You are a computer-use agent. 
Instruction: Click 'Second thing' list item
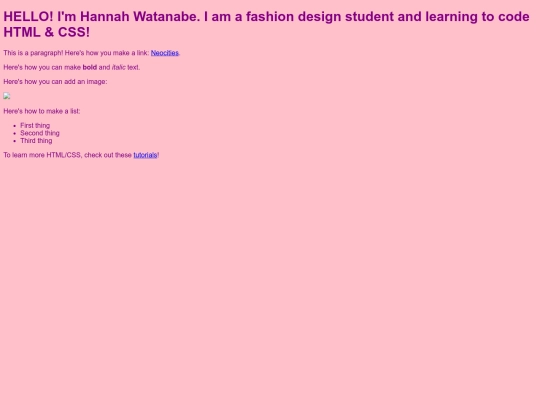coord(40,133)
